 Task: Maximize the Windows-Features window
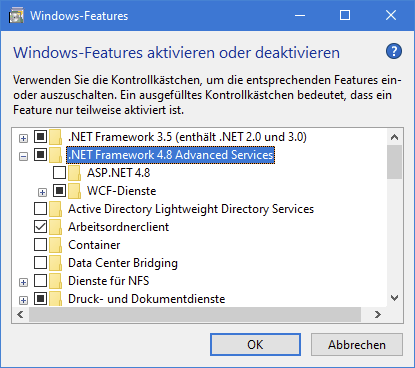[x=345, y=15]
